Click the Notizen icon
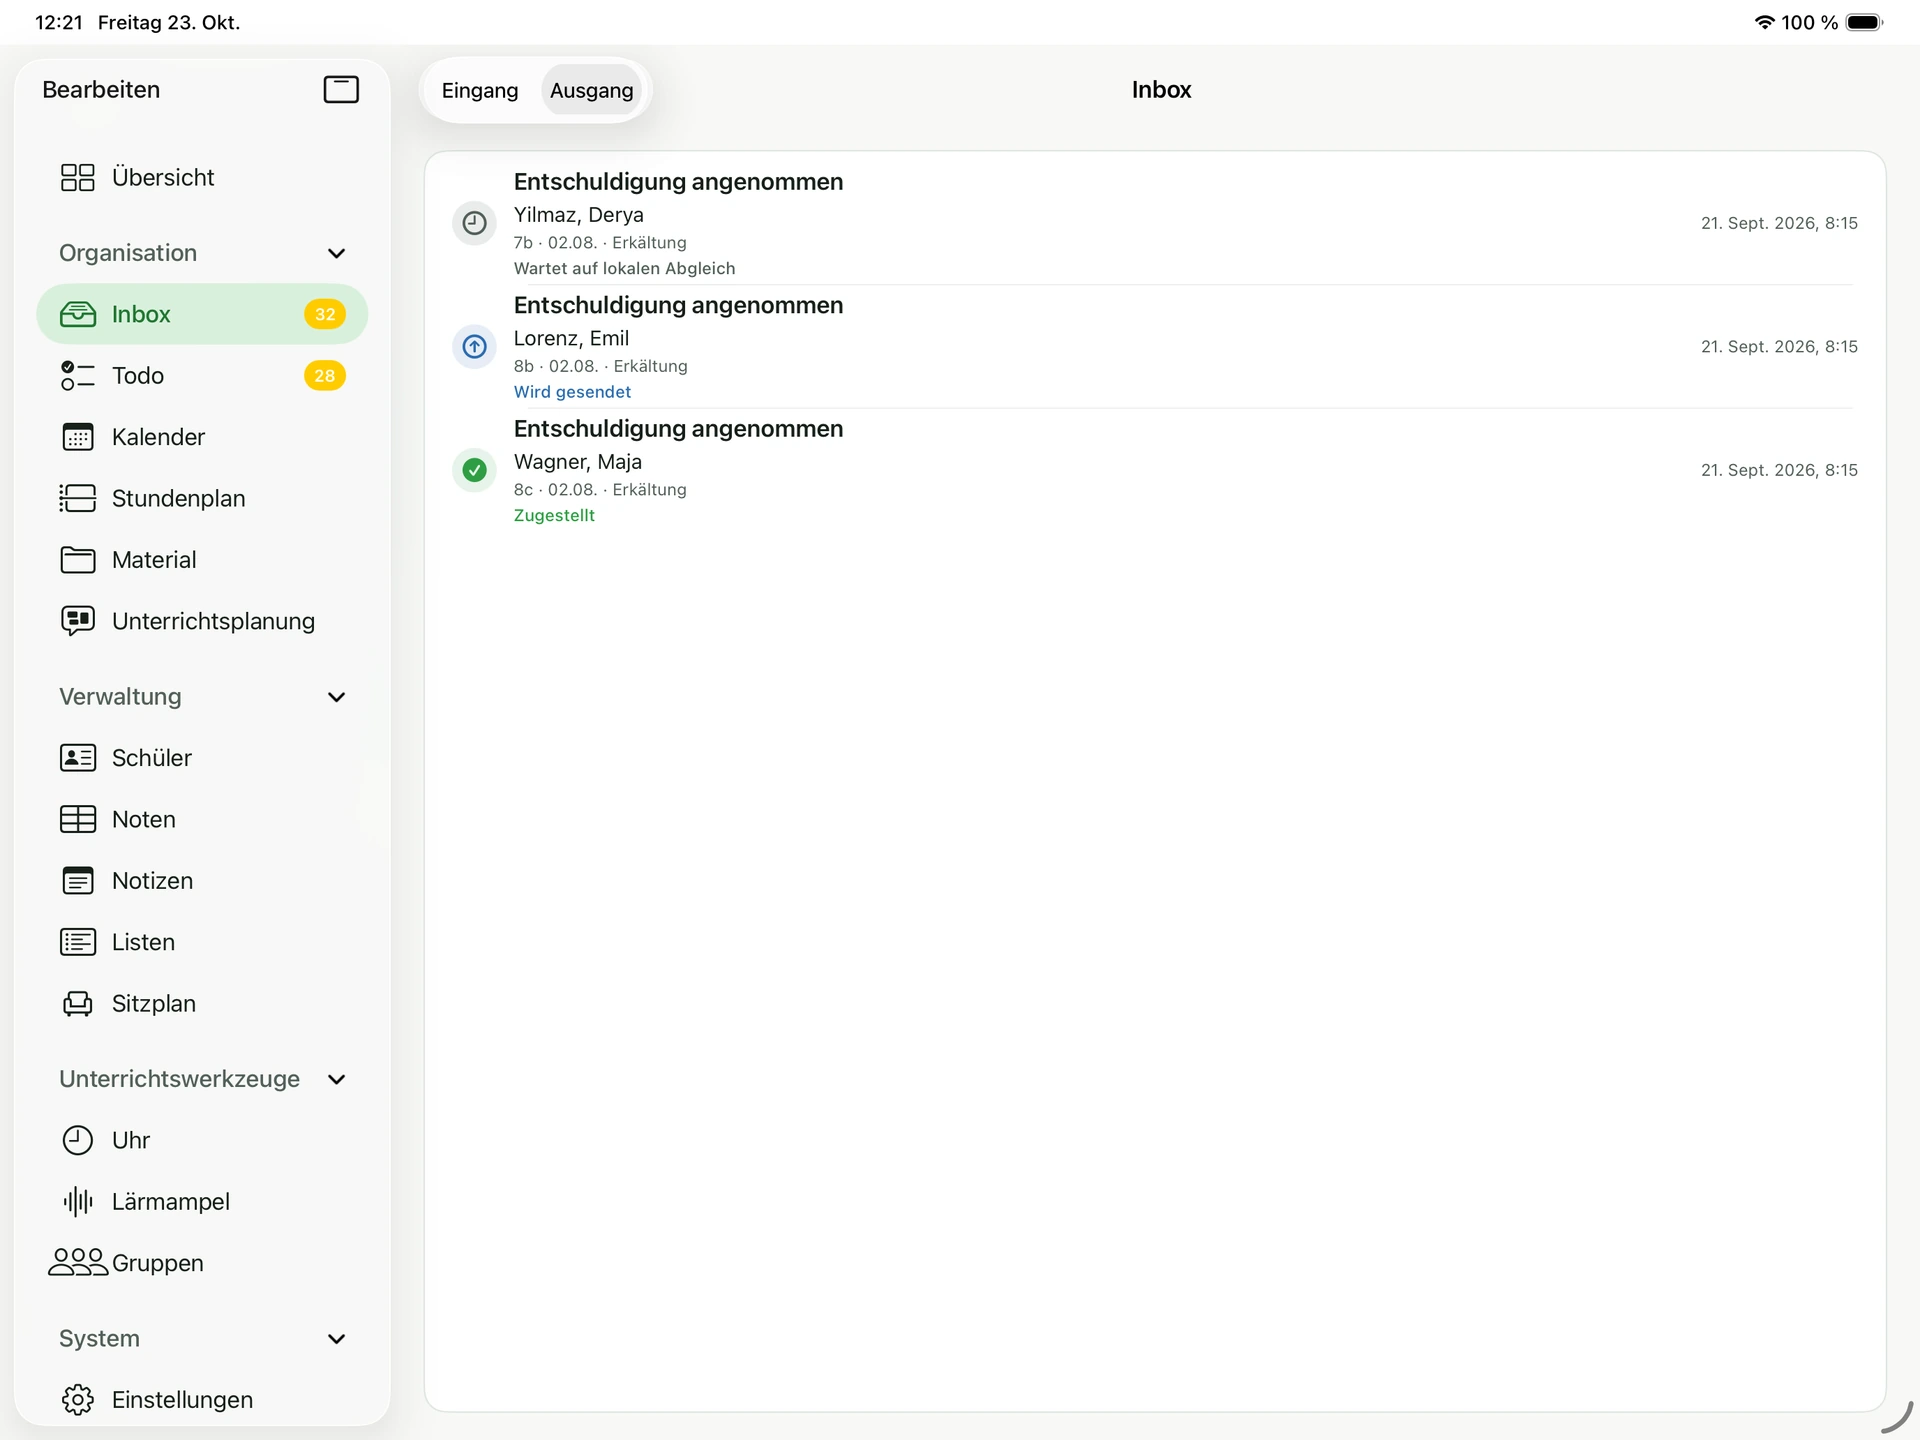Viewport: 1920px width, 1440px height. (x=78, y=881)
